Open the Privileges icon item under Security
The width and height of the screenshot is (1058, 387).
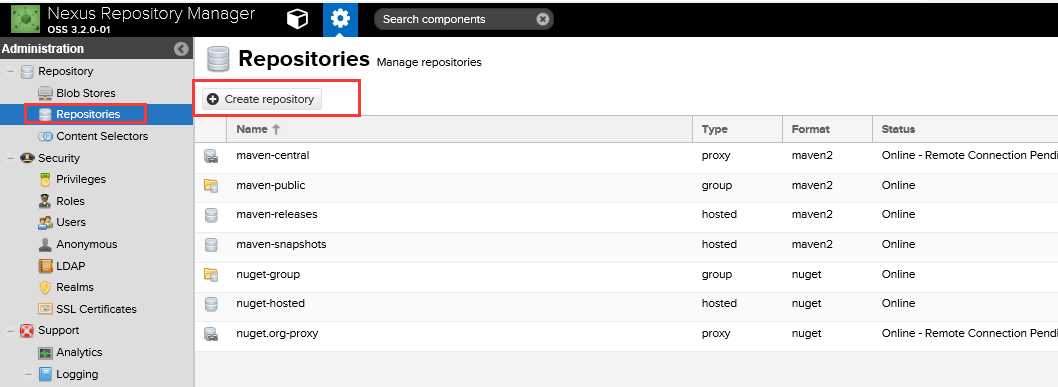[46, 179]
